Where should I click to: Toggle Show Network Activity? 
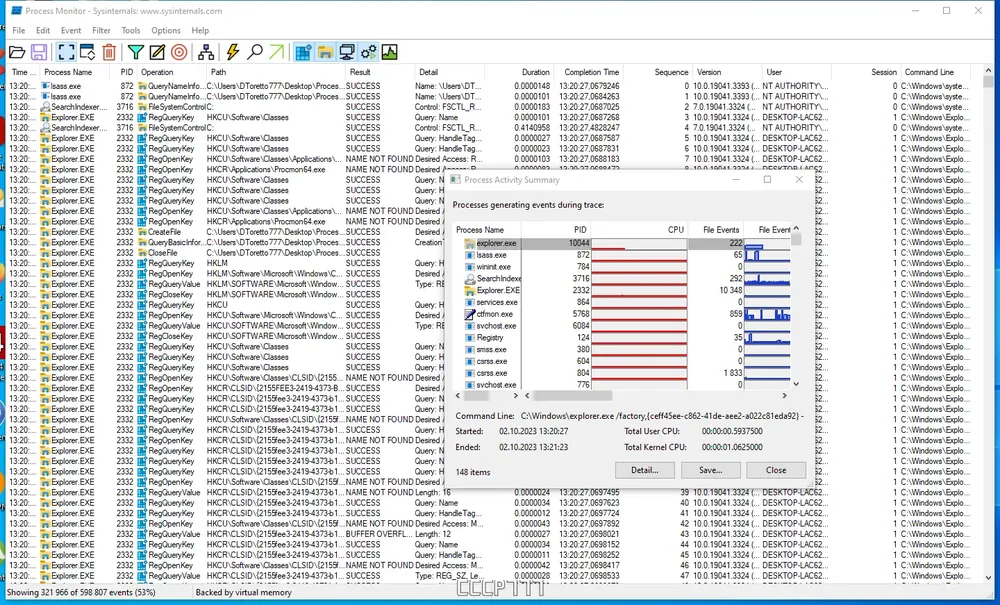pos(347,52)
